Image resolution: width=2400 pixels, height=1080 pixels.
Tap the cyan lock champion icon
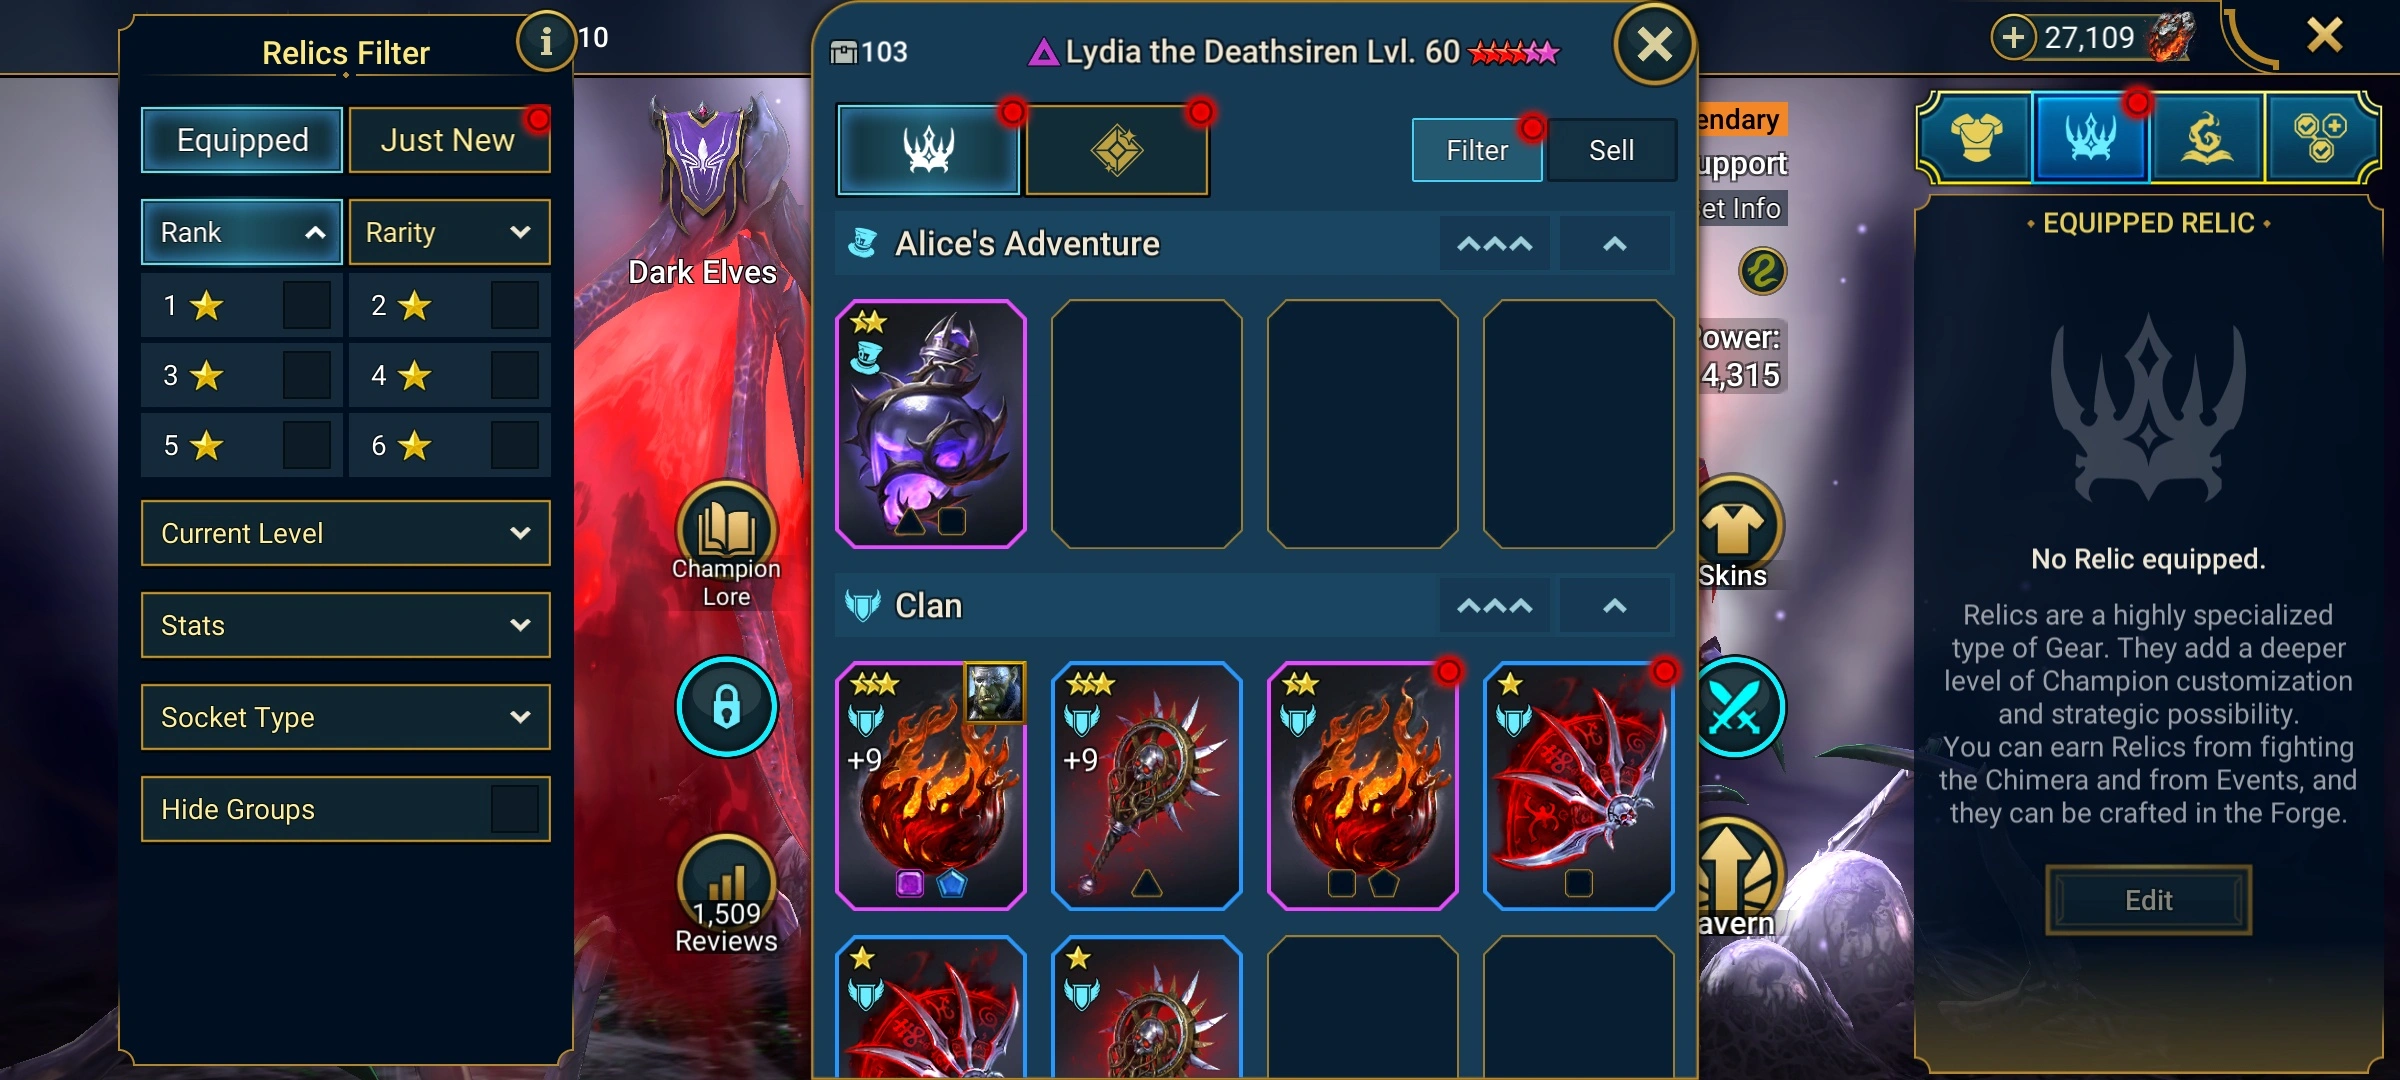click(727, 706)
